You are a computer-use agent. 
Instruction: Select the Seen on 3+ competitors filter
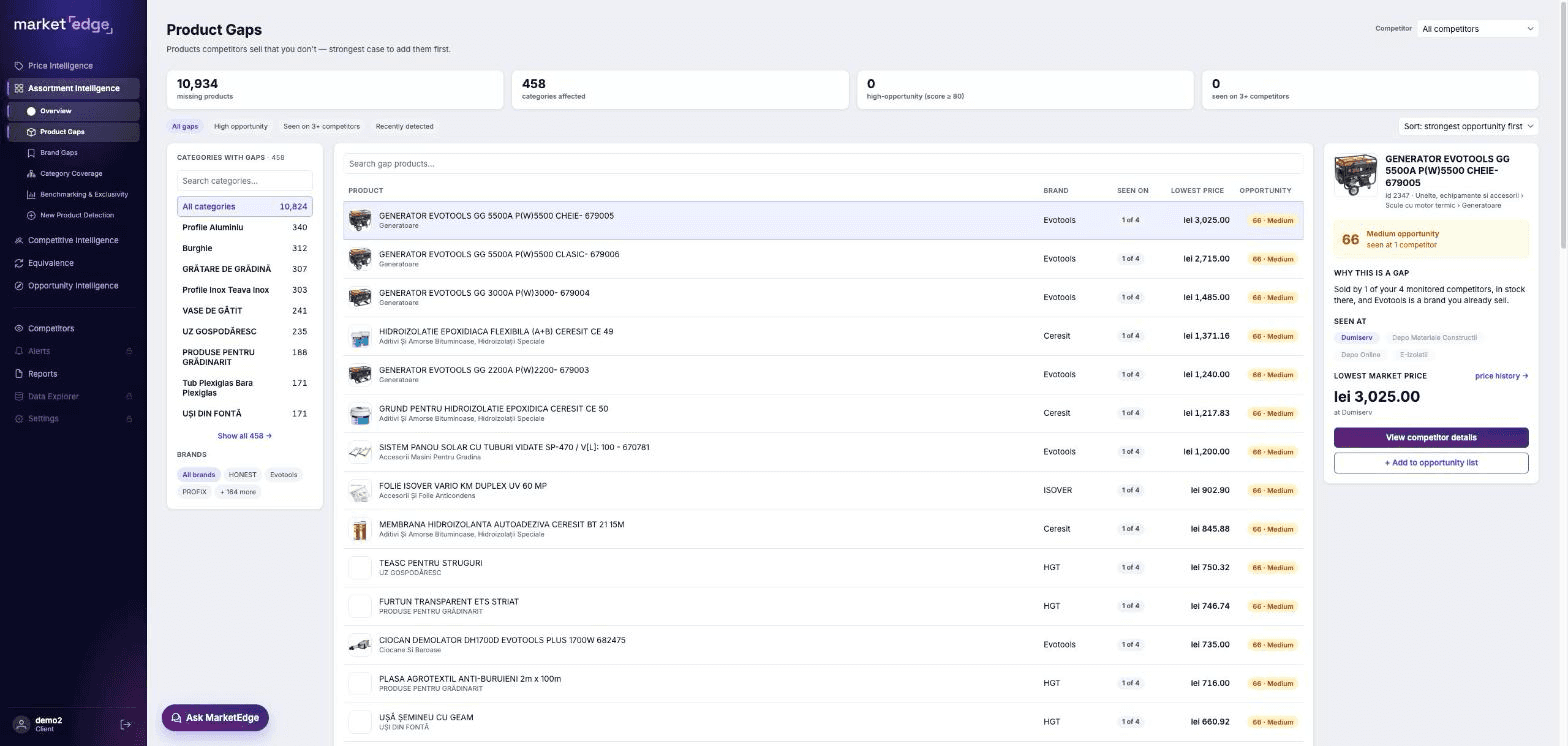tap(321, 127)
